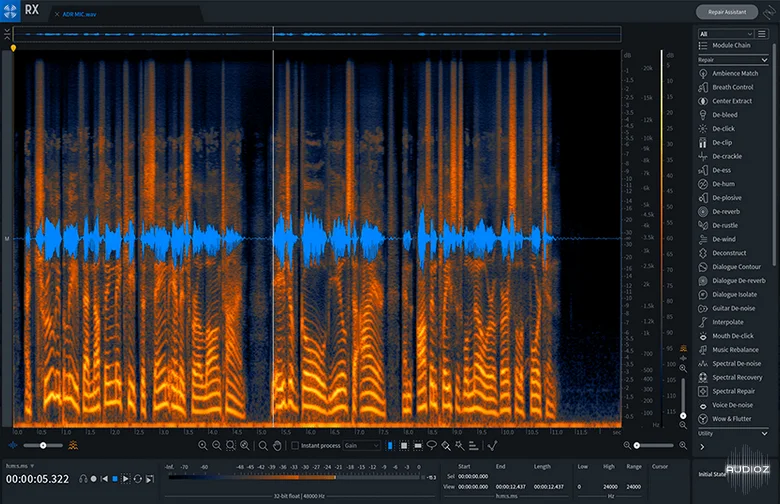Zoom to the selection
The width and height of the screenshot is (780, 504).
click(x=231, y=445)
